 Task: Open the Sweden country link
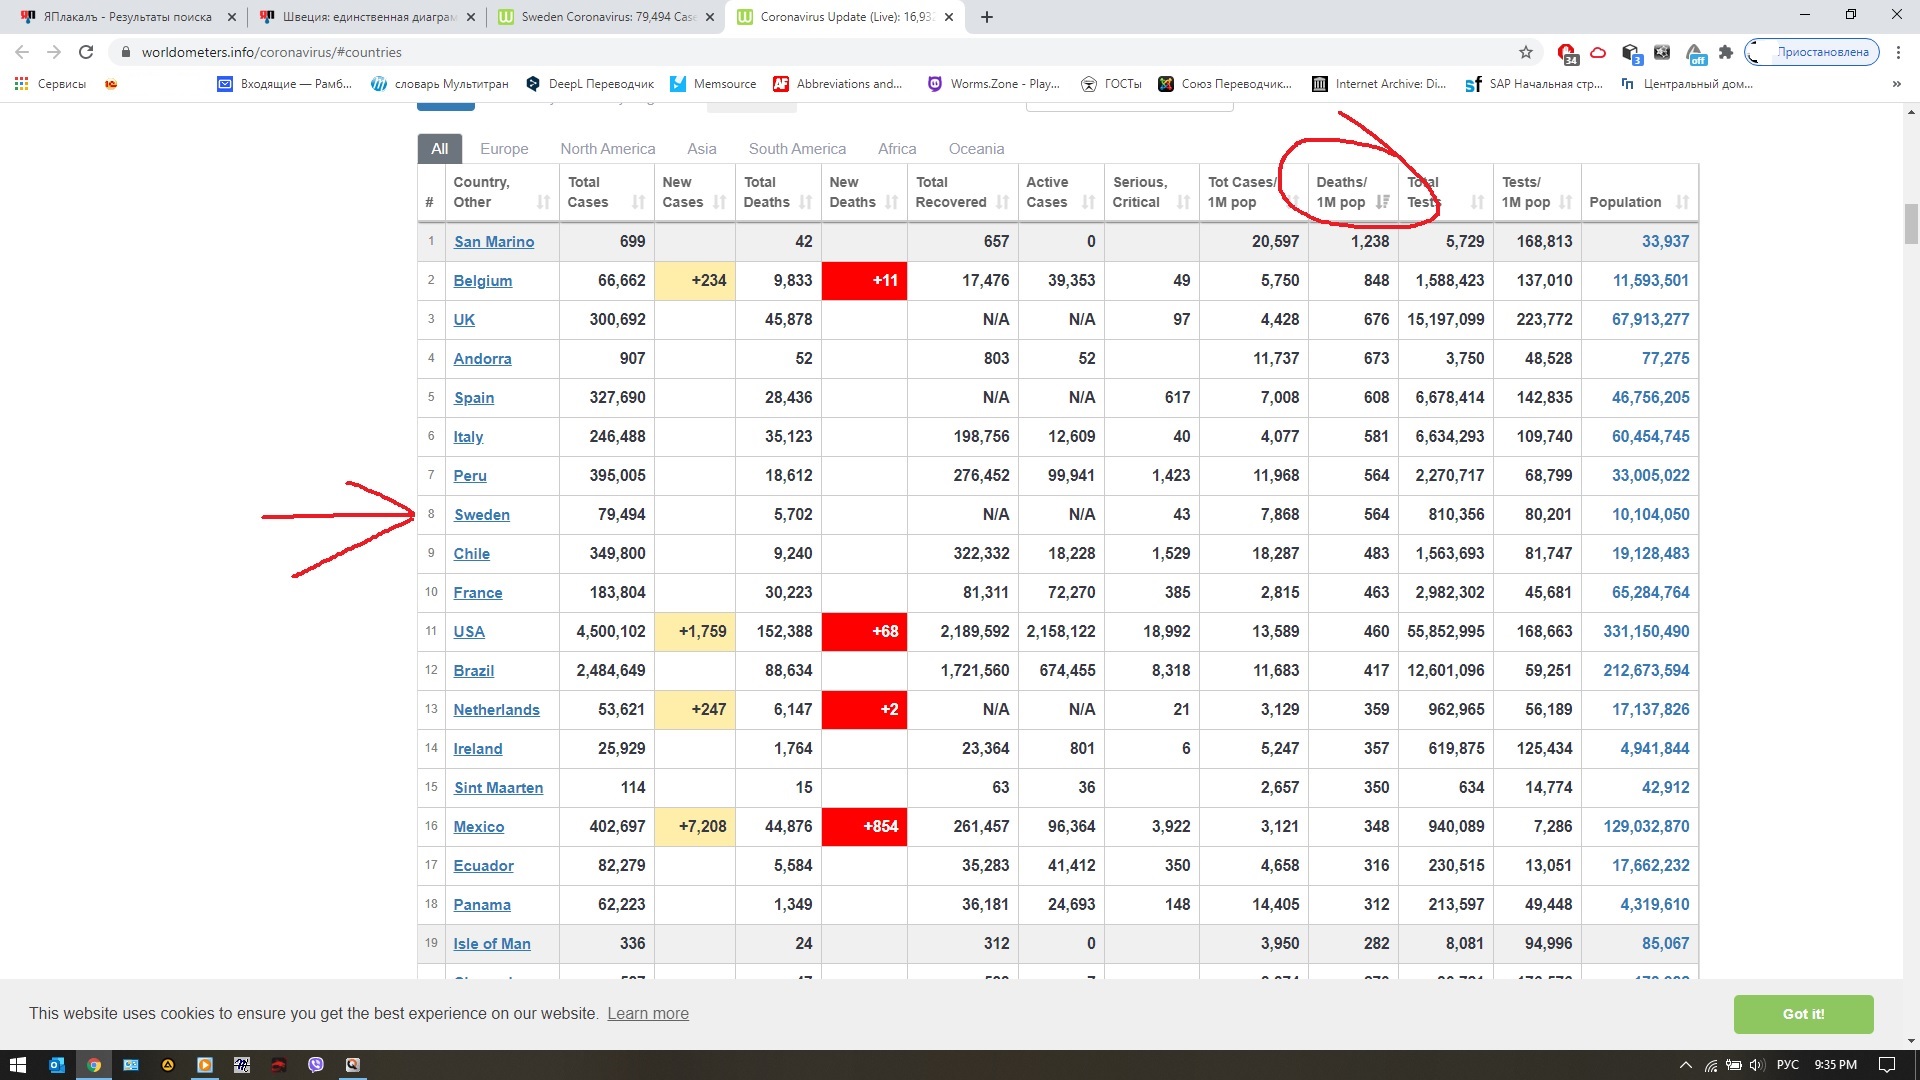tap(482, 515)
